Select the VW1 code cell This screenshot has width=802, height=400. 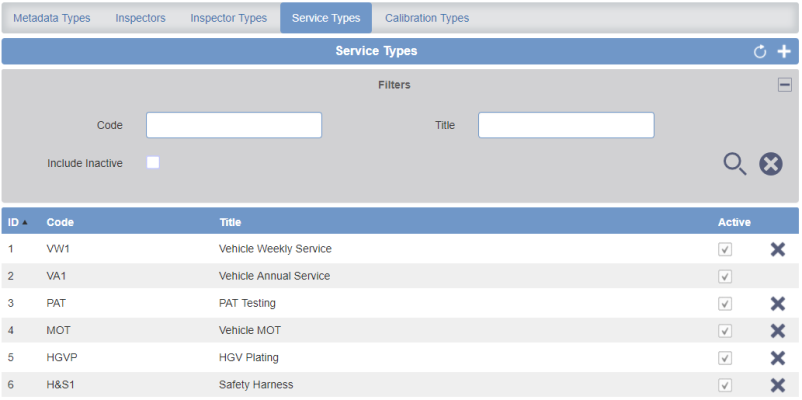pyautogui.click(x=57, y=249)
